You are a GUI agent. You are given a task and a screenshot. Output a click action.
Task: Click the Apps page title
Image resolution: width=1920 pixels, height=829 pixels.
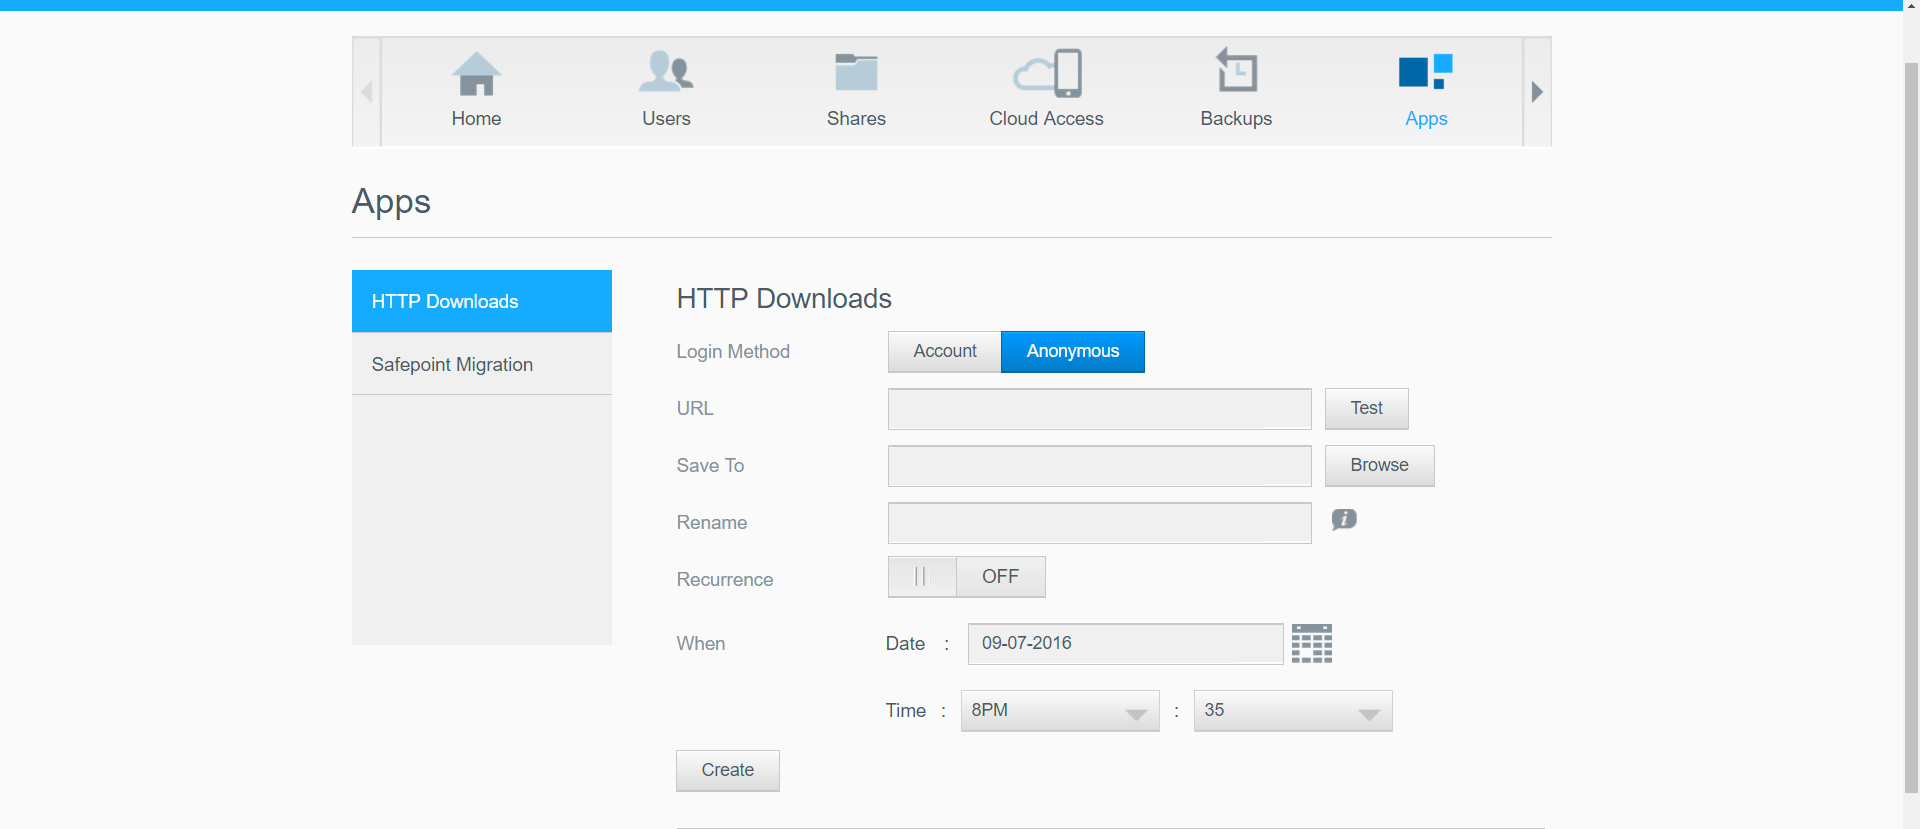(391, 203)
